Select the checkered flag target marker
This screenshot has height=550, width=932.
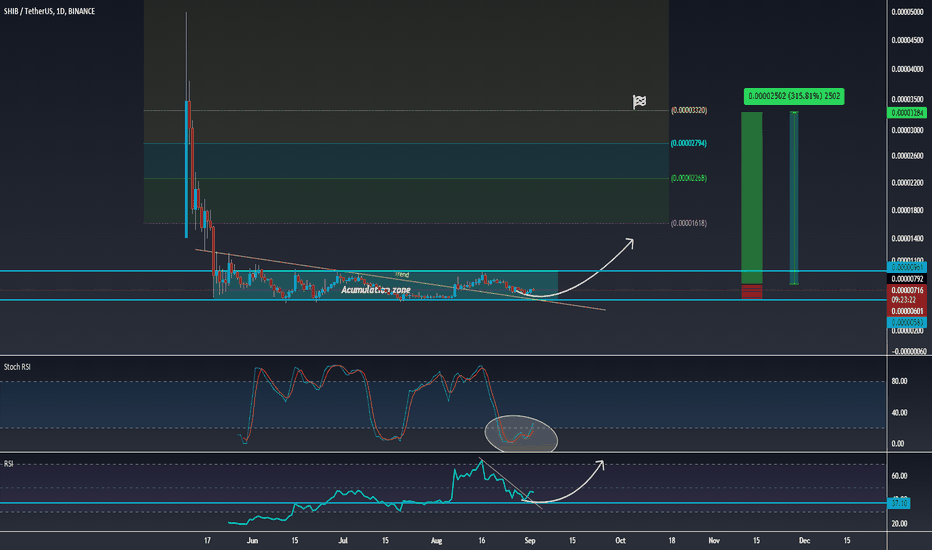pyautogui.click(x=639, y=102)
